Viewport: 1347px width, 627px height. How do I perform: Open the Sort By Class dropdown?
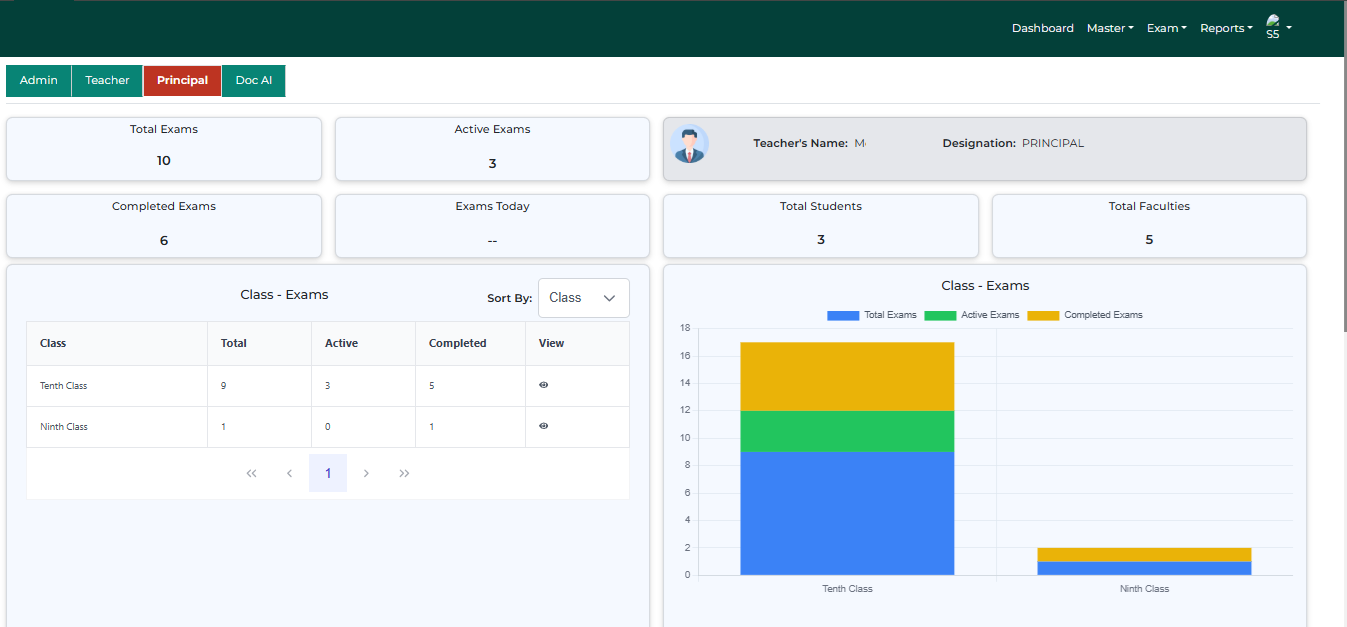click(583, 298)
